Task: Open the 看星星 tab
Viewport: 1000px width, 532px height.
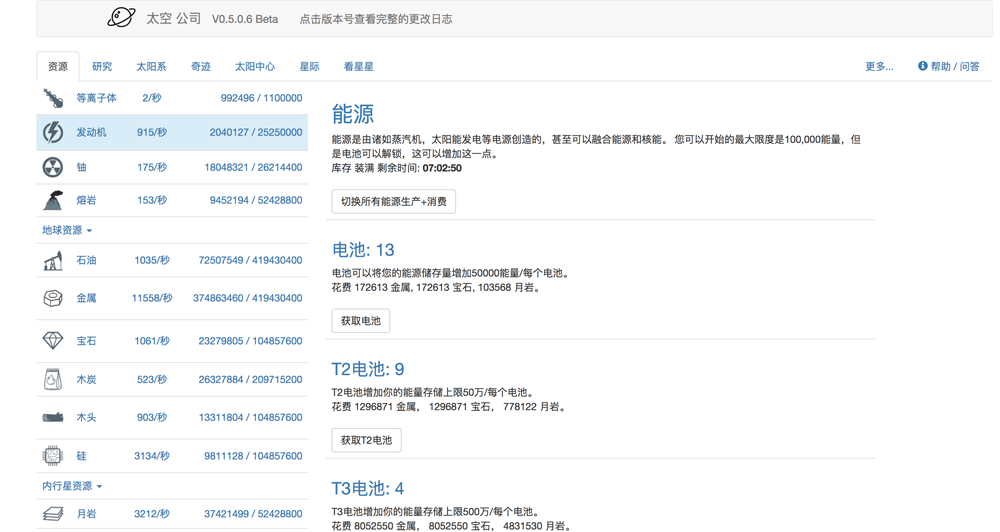Action: click(358, 66)
